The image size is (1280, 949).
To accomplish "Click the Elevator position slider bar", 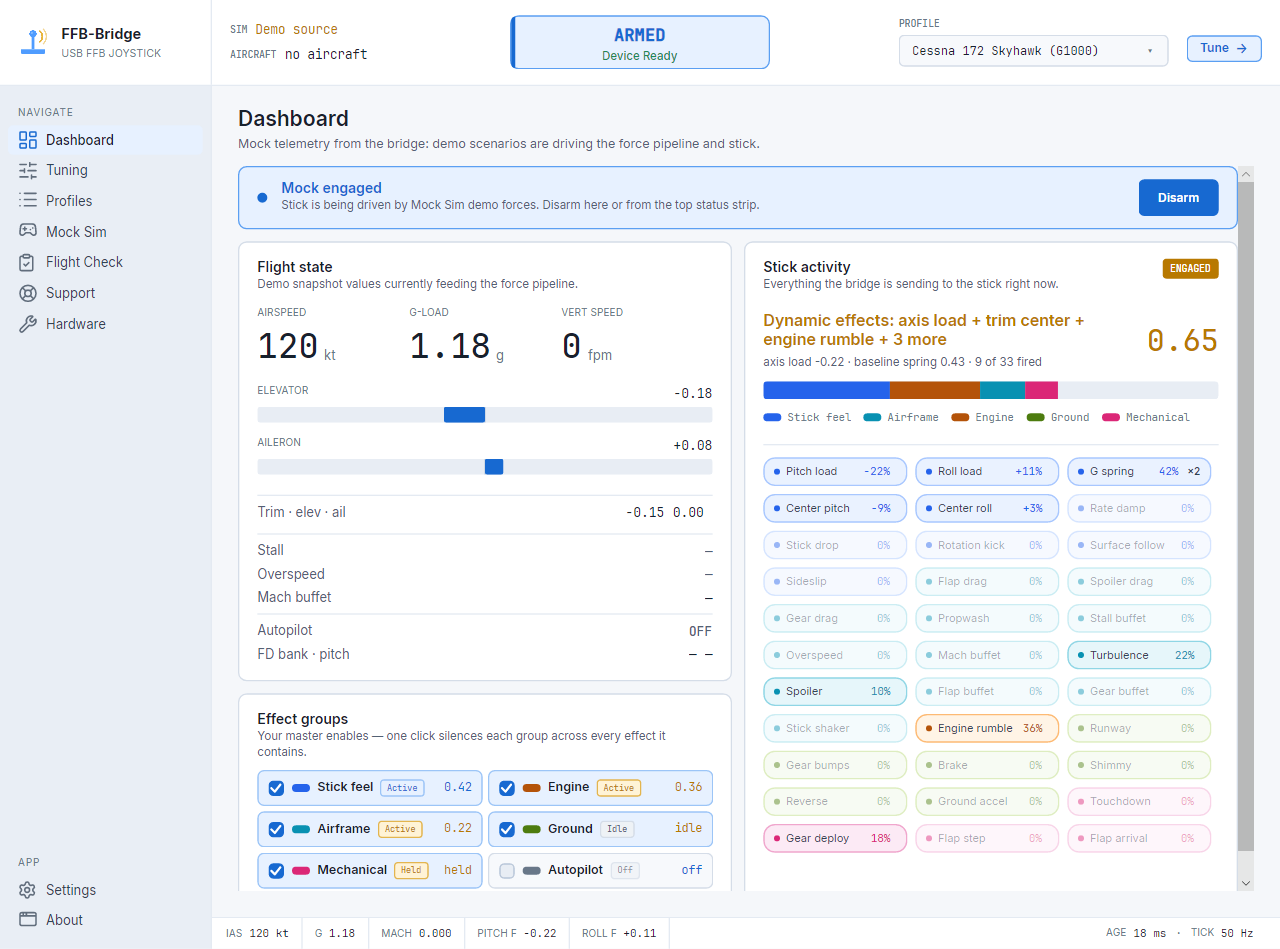I will click(x=485, y=415).
